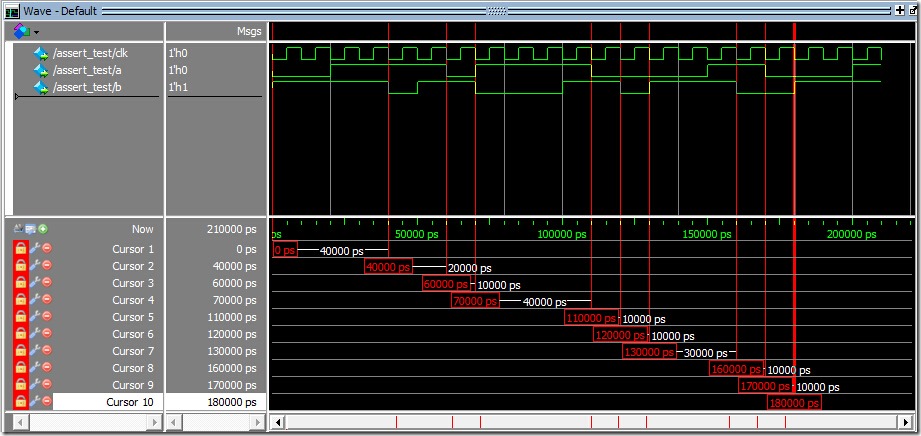
Task: Open the signal pane format dropdown arrow
Action: pos(36,32)
